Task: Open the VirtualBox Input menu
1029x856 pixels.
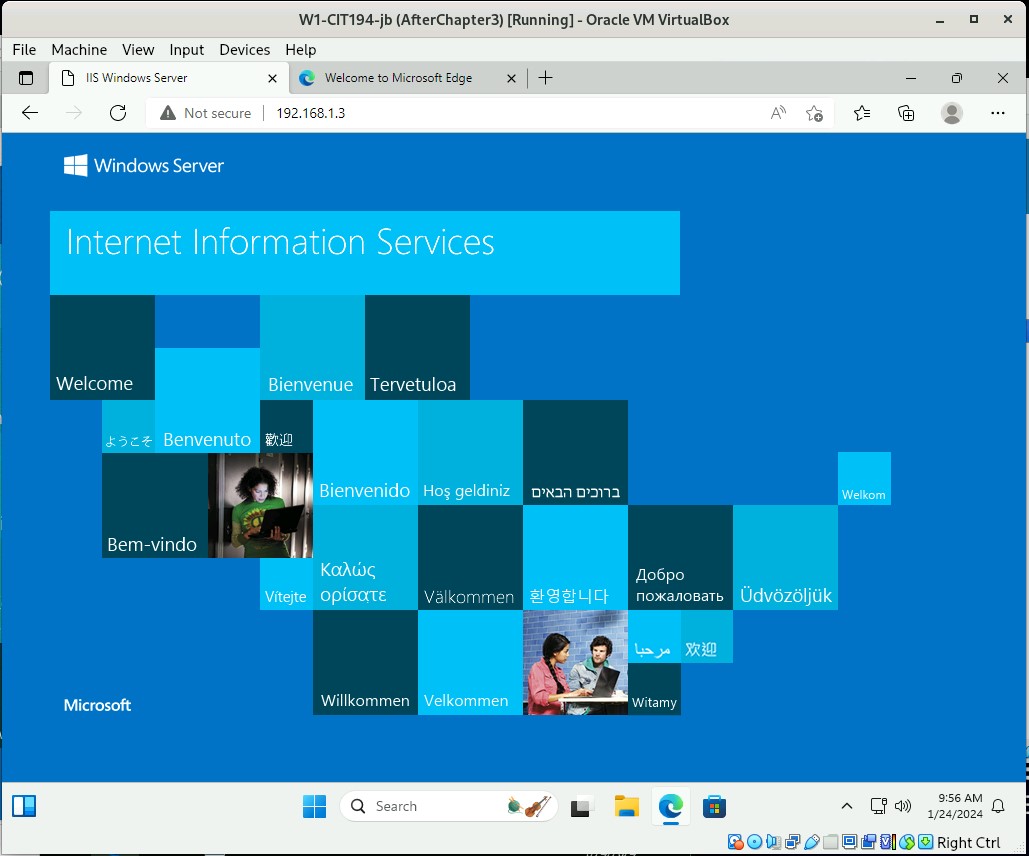Action: (x=186, y=50)
